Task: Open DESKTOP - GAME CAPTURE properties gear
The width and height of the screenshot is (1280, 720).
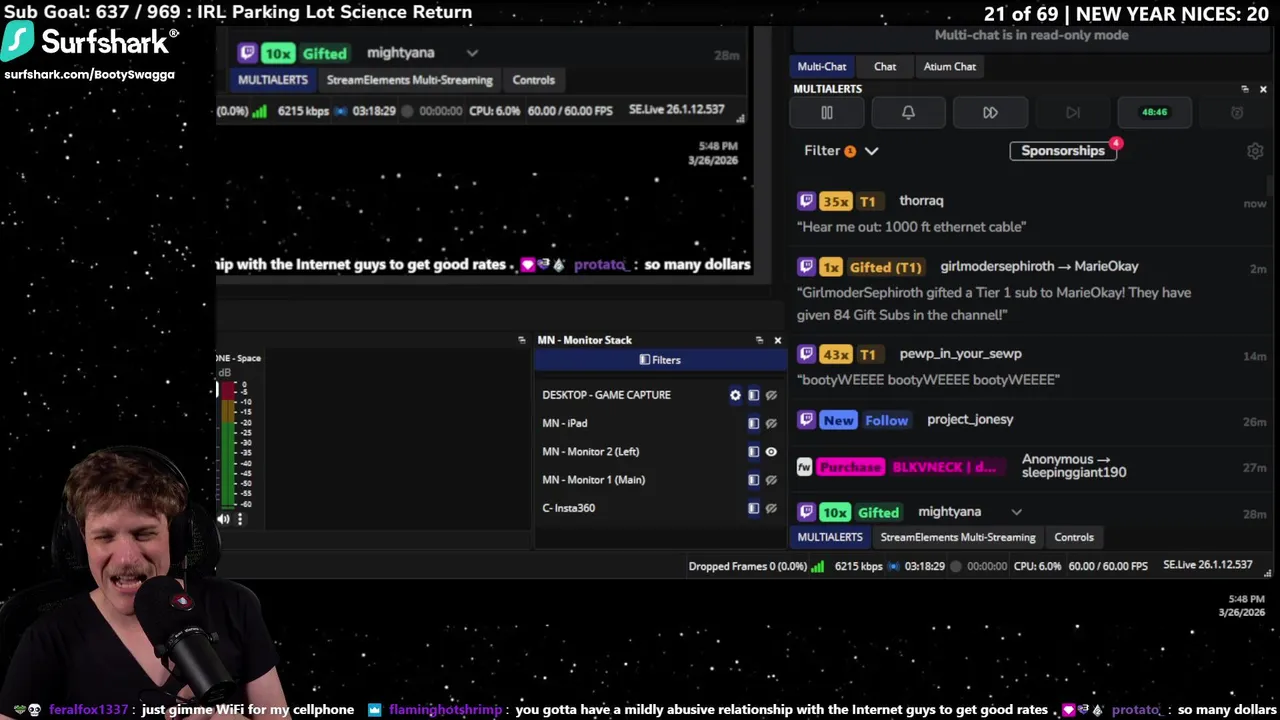Action: pos(735,395)
